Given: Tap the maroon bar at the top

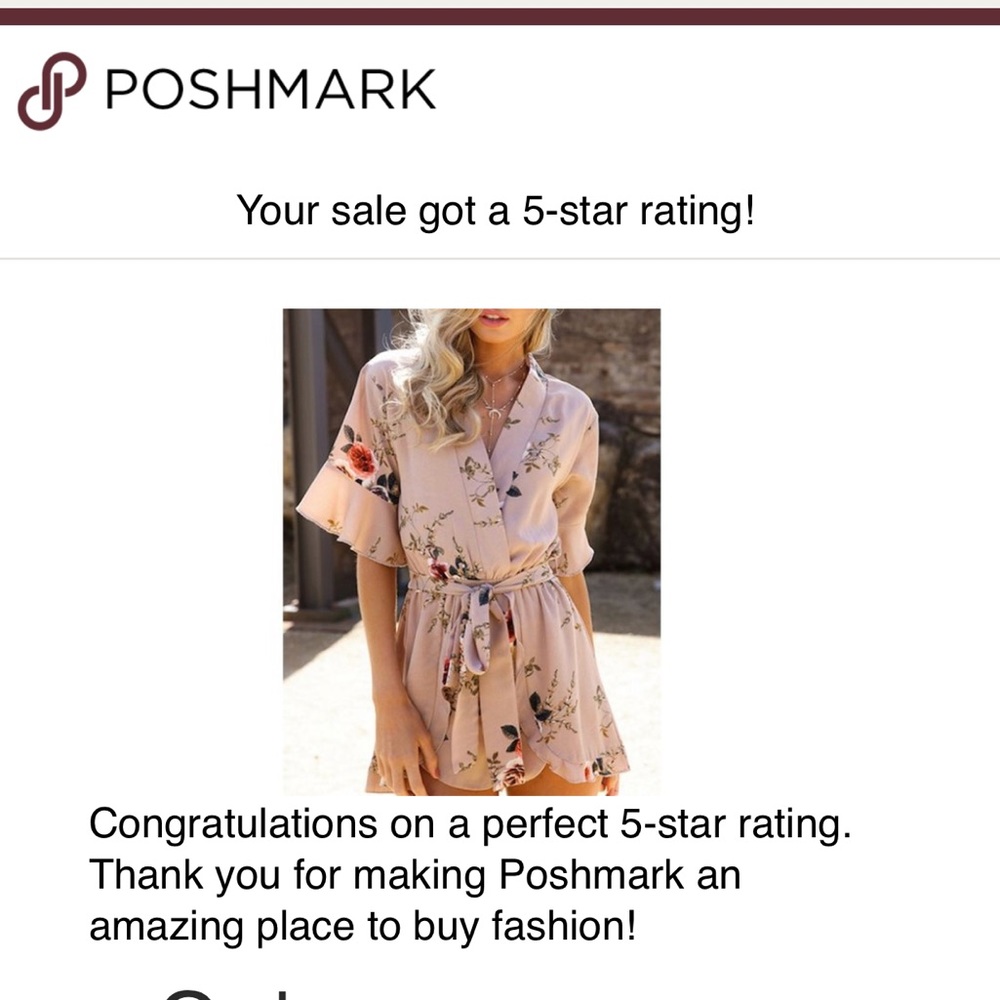Looking at the screenshot, I should coord(500,16).
